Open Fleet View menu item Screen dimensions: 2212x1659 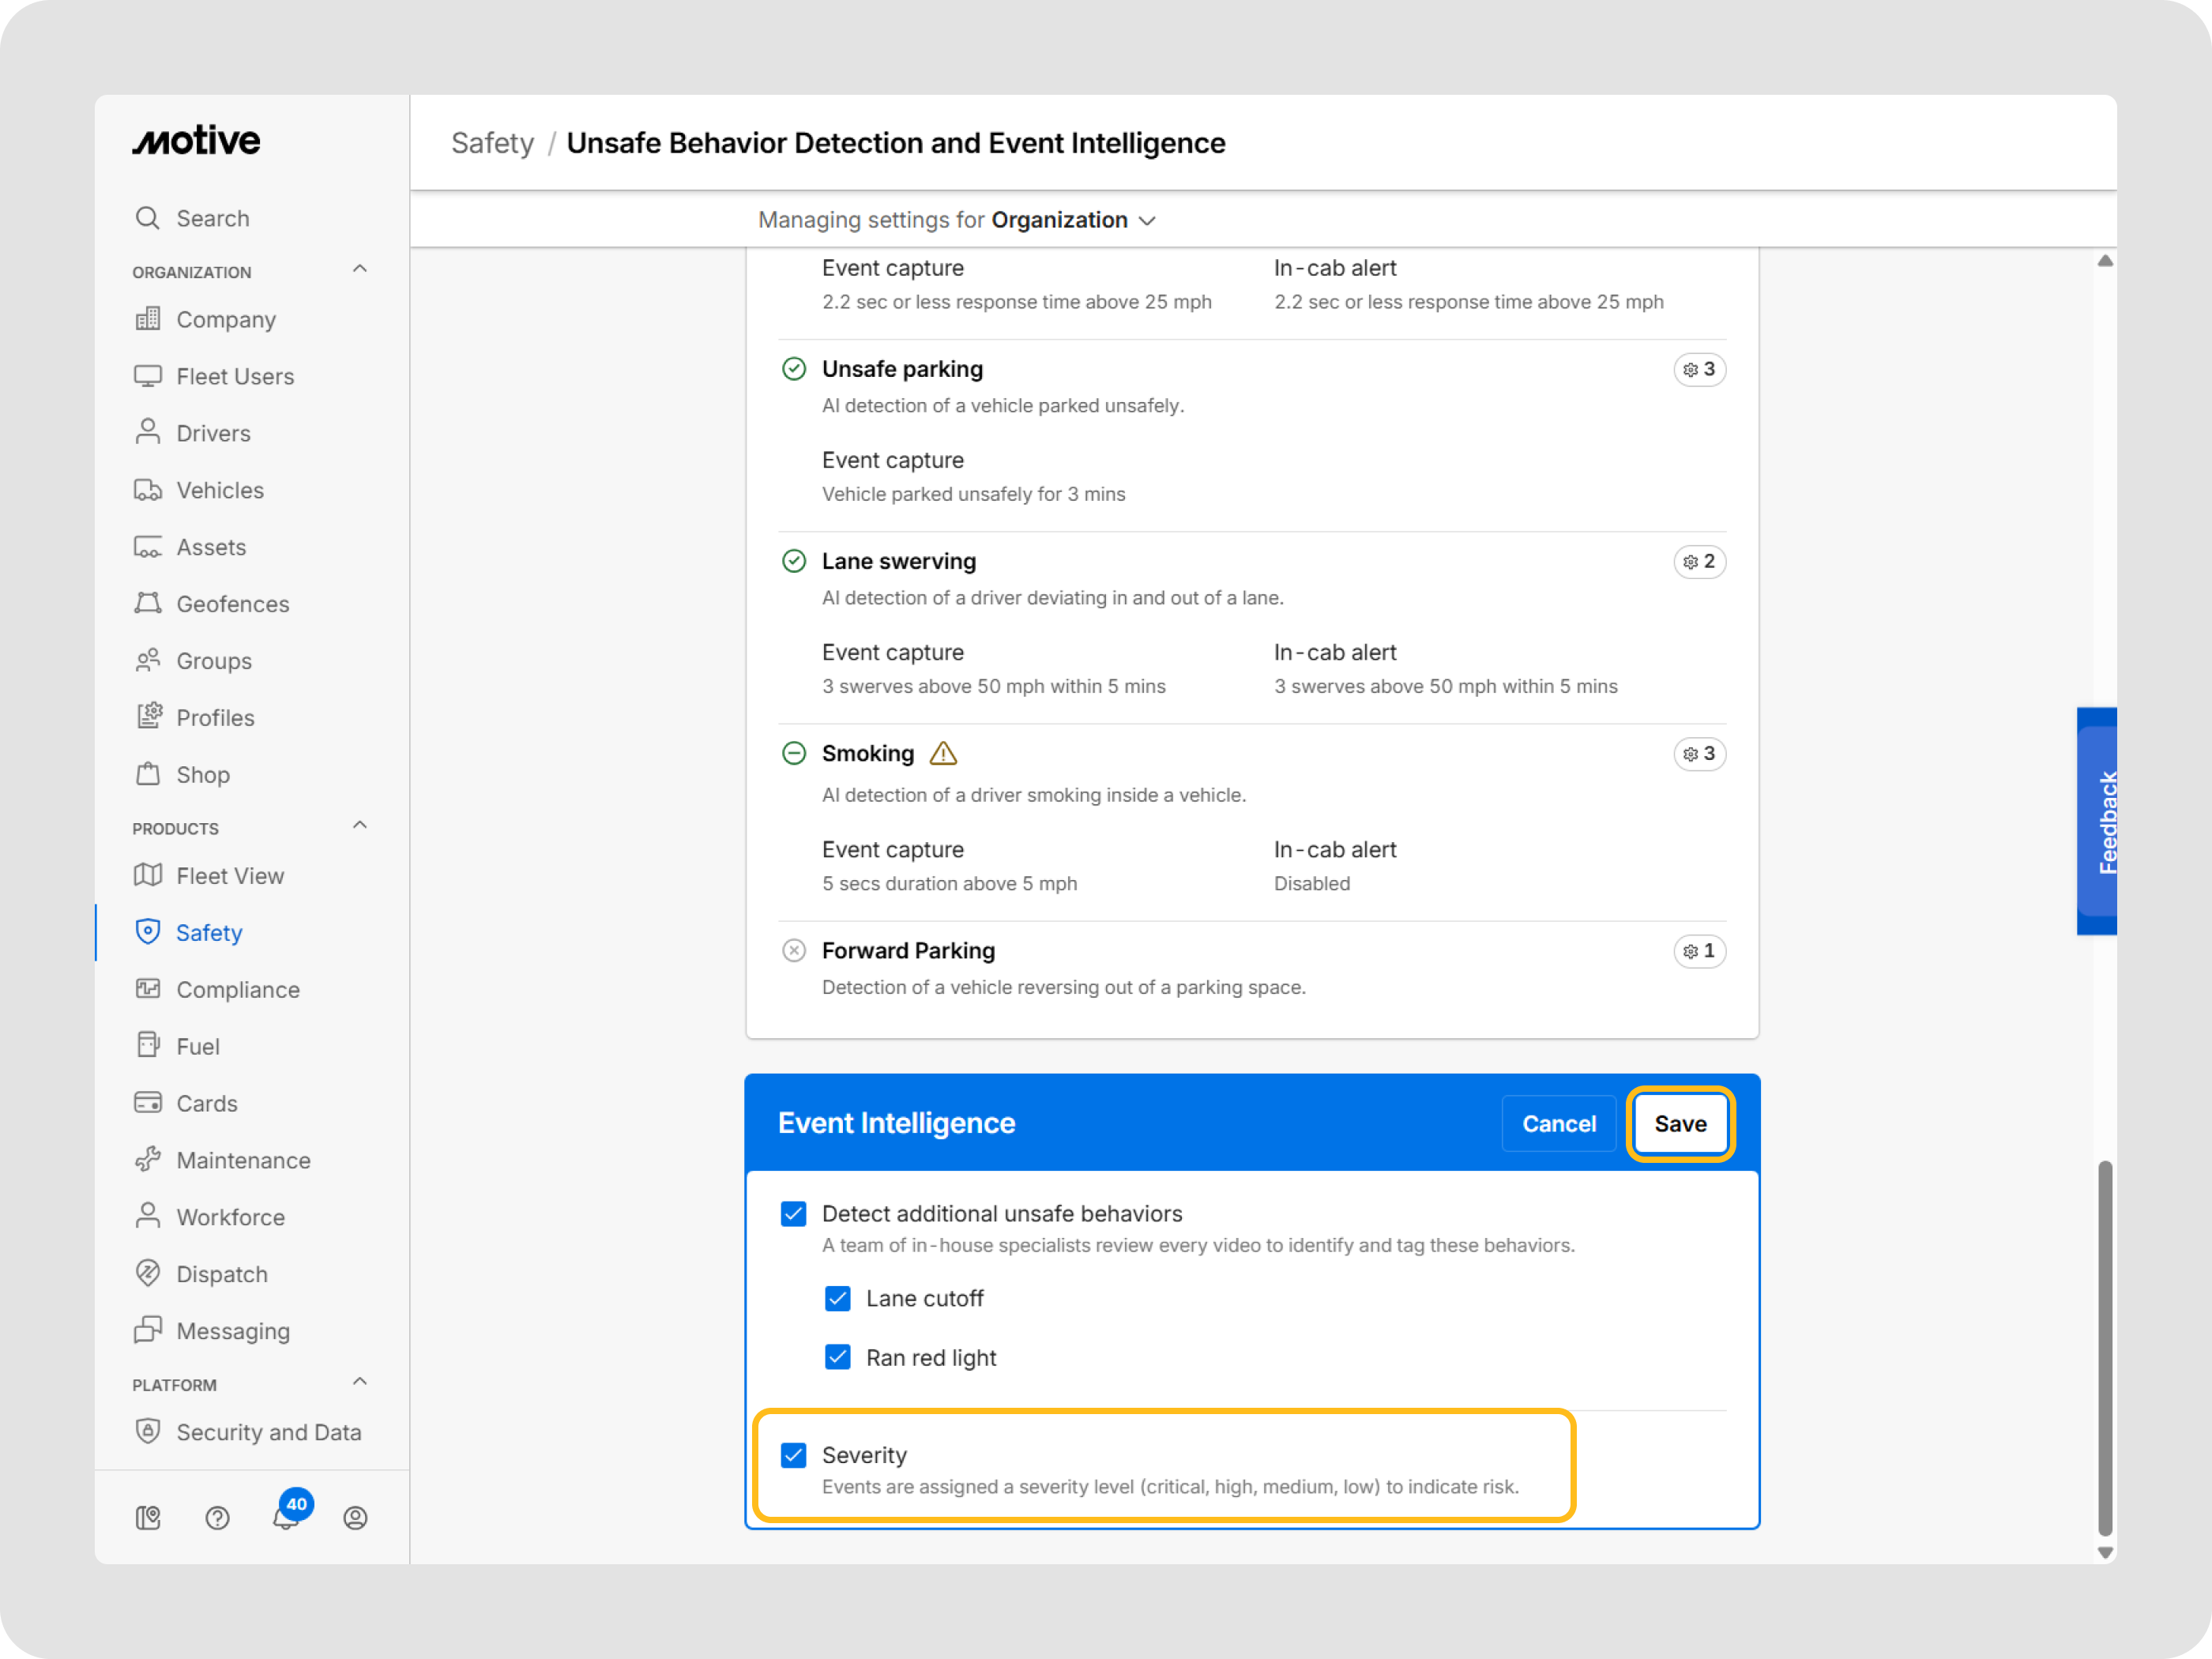[x=230, y=875]
